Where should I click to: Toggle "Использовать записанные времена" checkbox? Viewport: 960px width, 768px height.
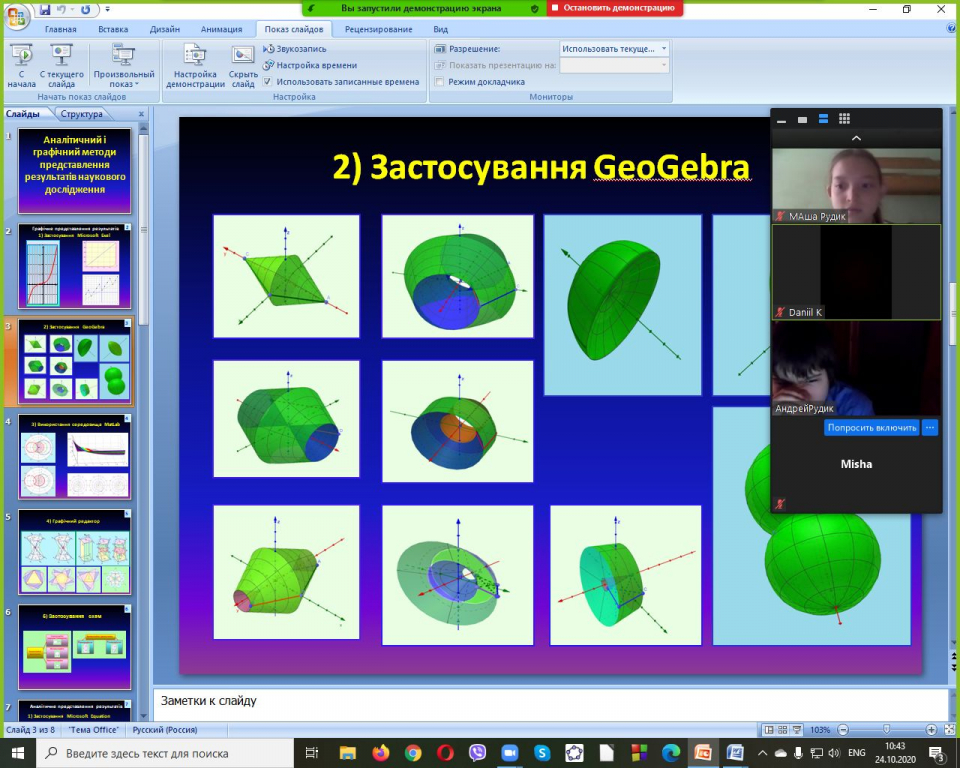point(268,81)
